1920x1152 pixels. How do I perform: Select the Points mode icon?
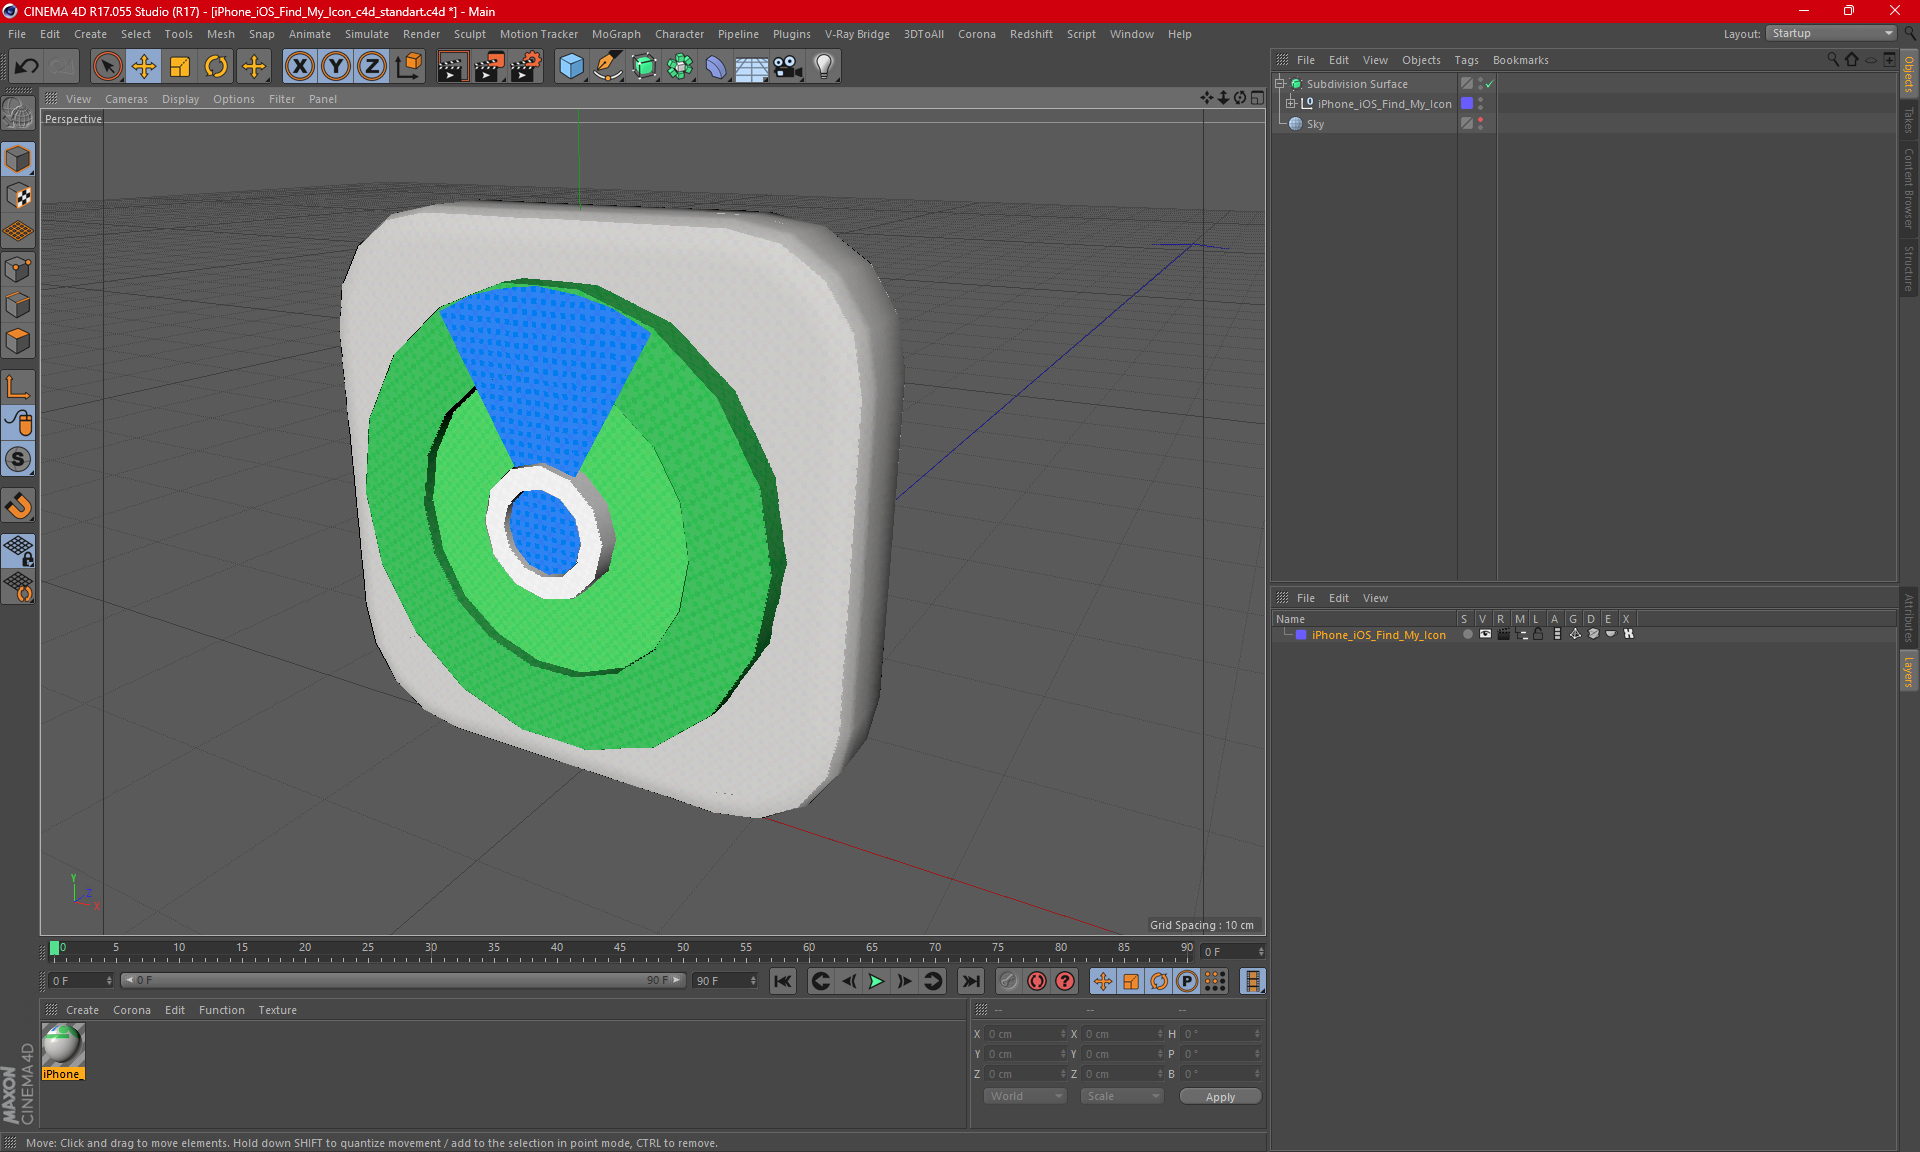[x=18, y=269]
